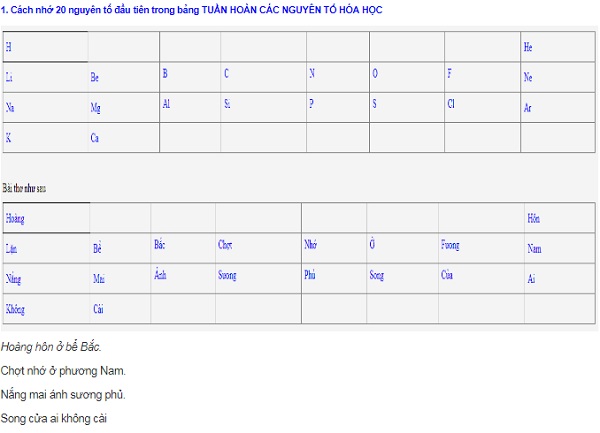
Task: Click the 'Si' element link
Action: (227, 103)
